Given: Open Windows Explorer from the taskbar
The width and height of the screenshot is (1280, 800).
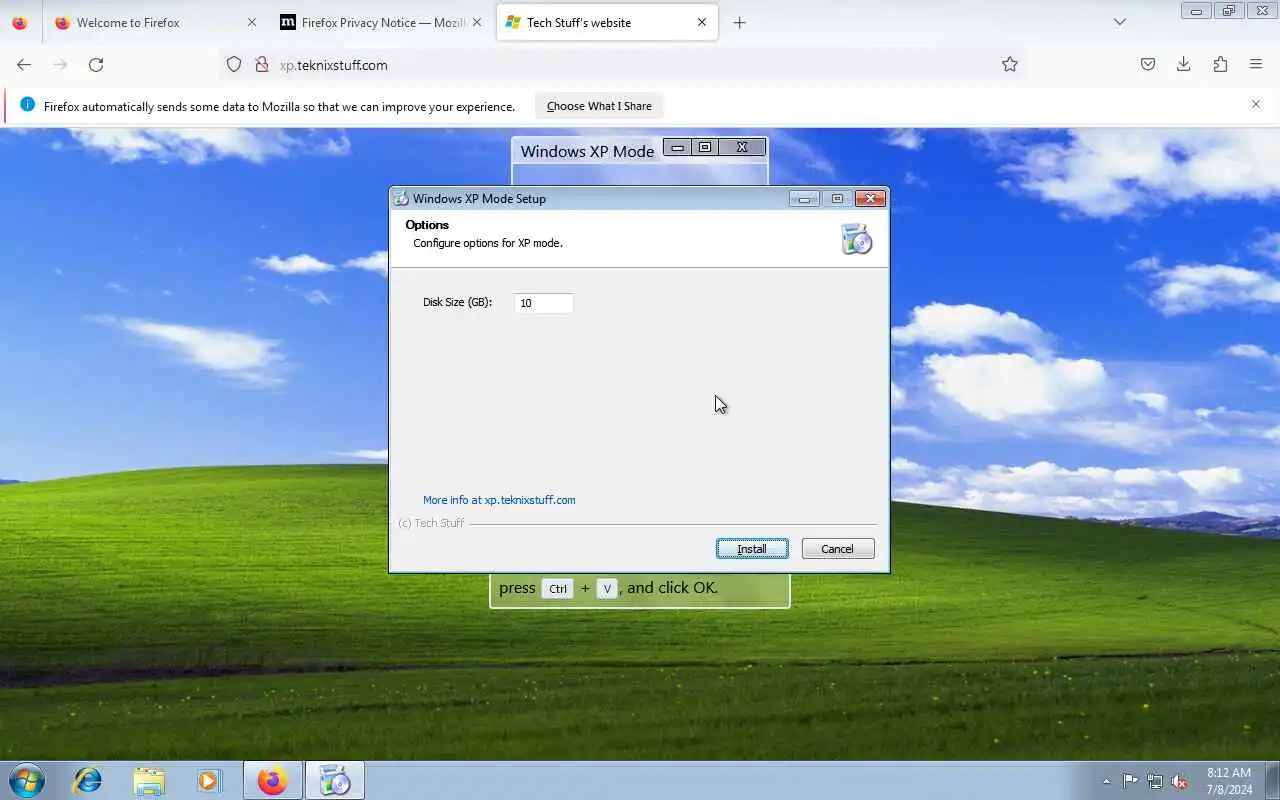Looking at the screenshot, I should click(149, 780).
